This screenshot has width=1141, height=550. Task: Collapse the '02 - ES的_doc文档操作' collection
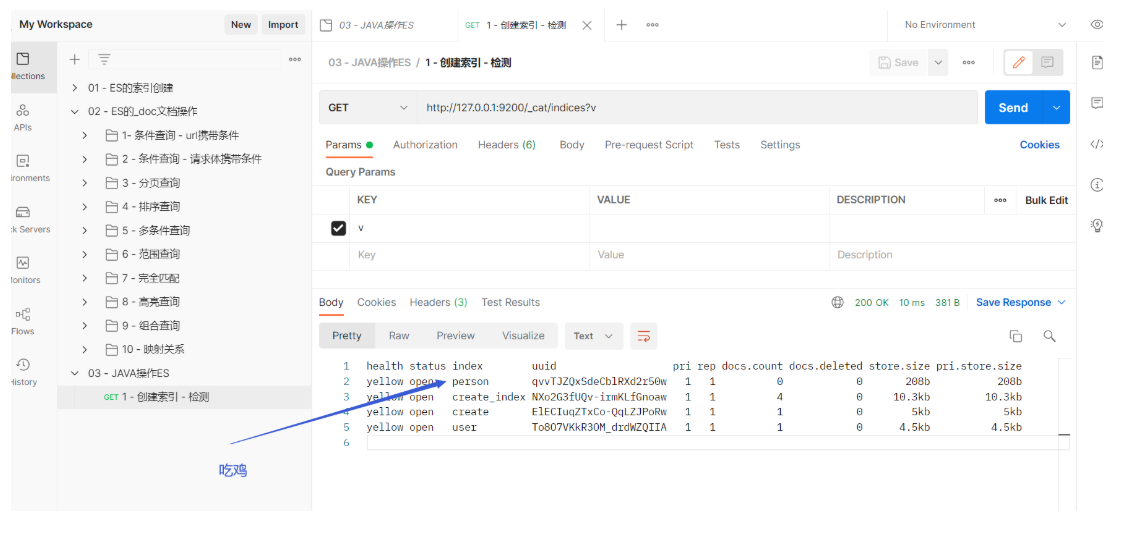[x=74, y=112]
